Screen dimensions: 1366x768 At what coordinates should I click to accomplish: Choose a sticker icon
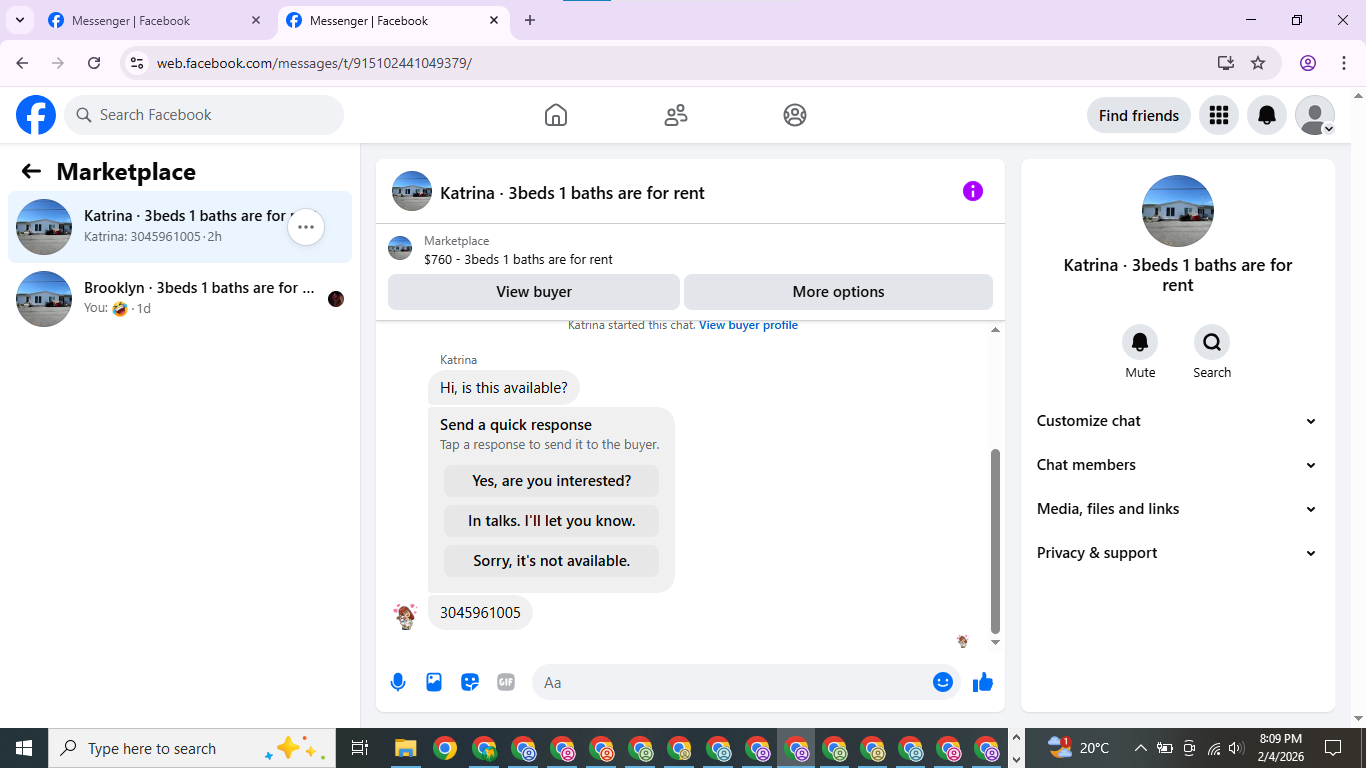470,682
